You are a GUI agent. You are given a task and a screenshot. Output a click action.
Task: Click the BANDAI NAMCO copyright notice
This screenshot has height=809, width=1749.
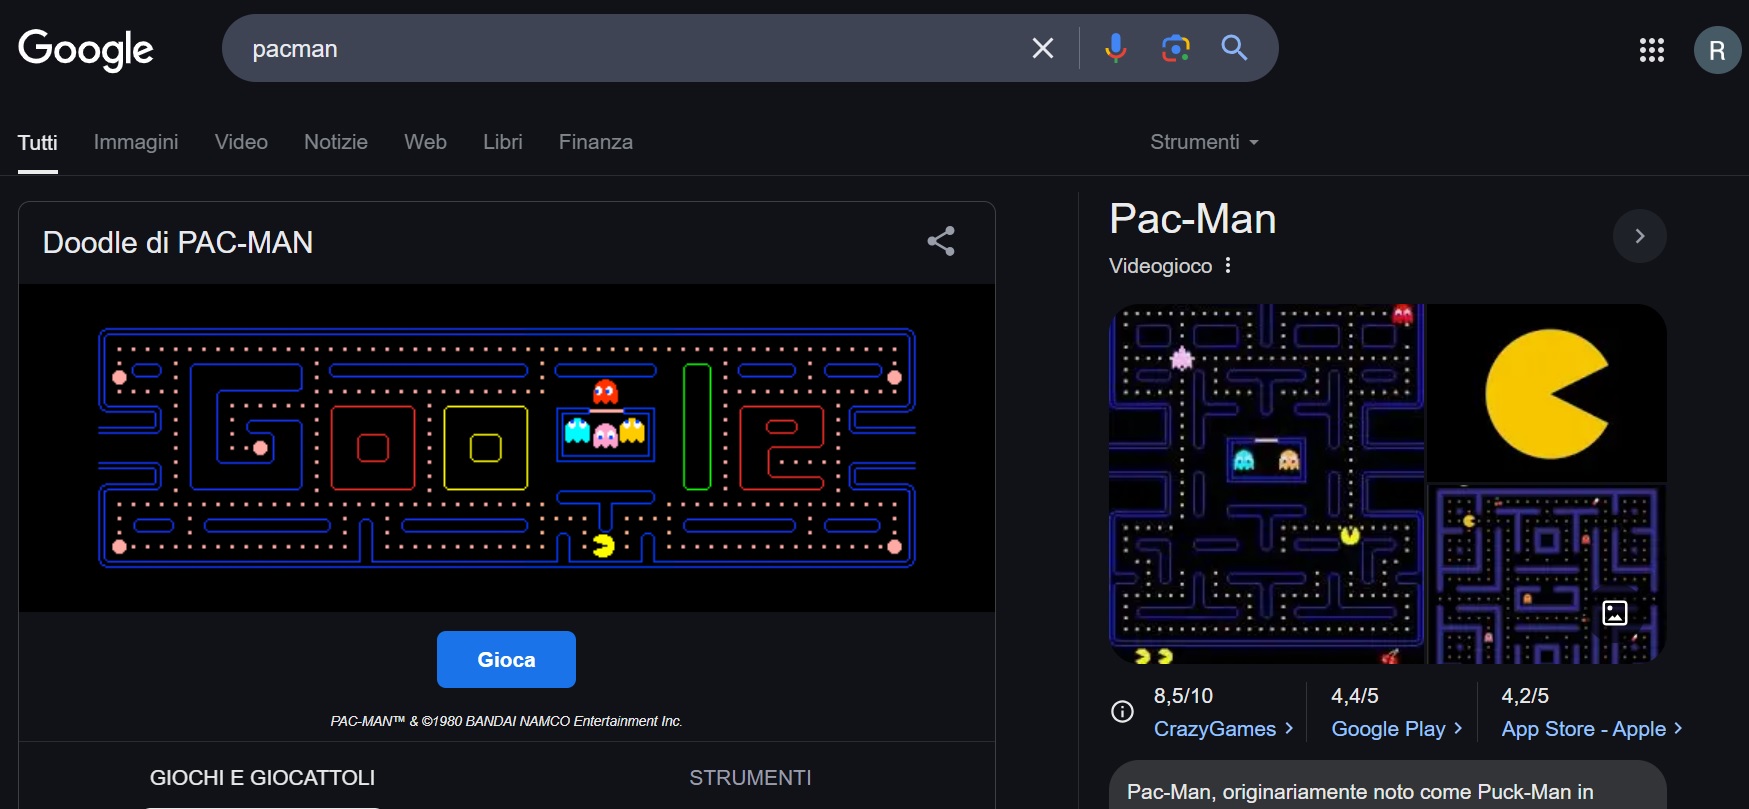(x=506, y=721)
